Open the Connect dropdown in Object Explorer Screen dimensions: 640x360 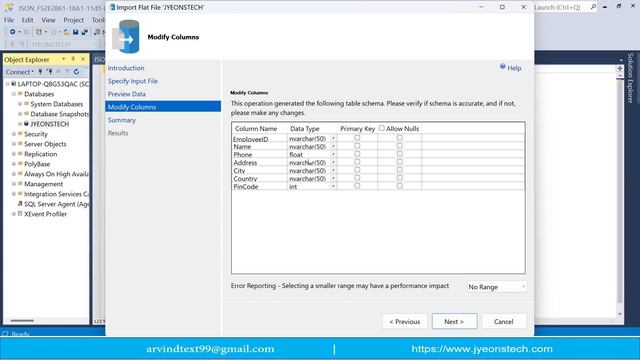[20, 72]
